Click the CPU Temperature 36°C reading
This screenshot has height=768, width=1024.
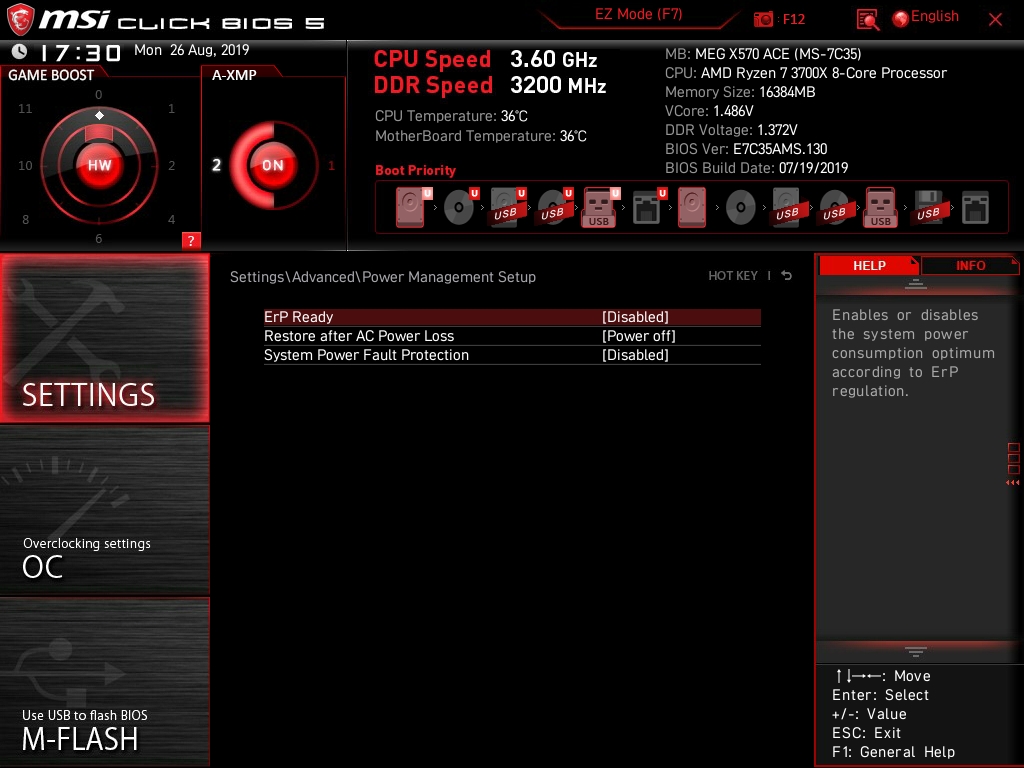click(451, 116)
